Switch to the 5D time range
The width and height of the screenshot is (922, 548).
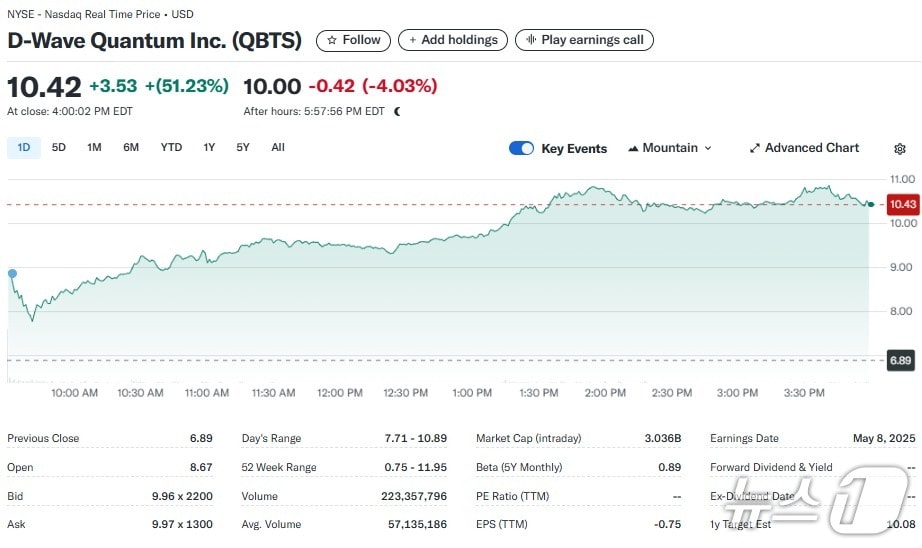click(59, 148)
